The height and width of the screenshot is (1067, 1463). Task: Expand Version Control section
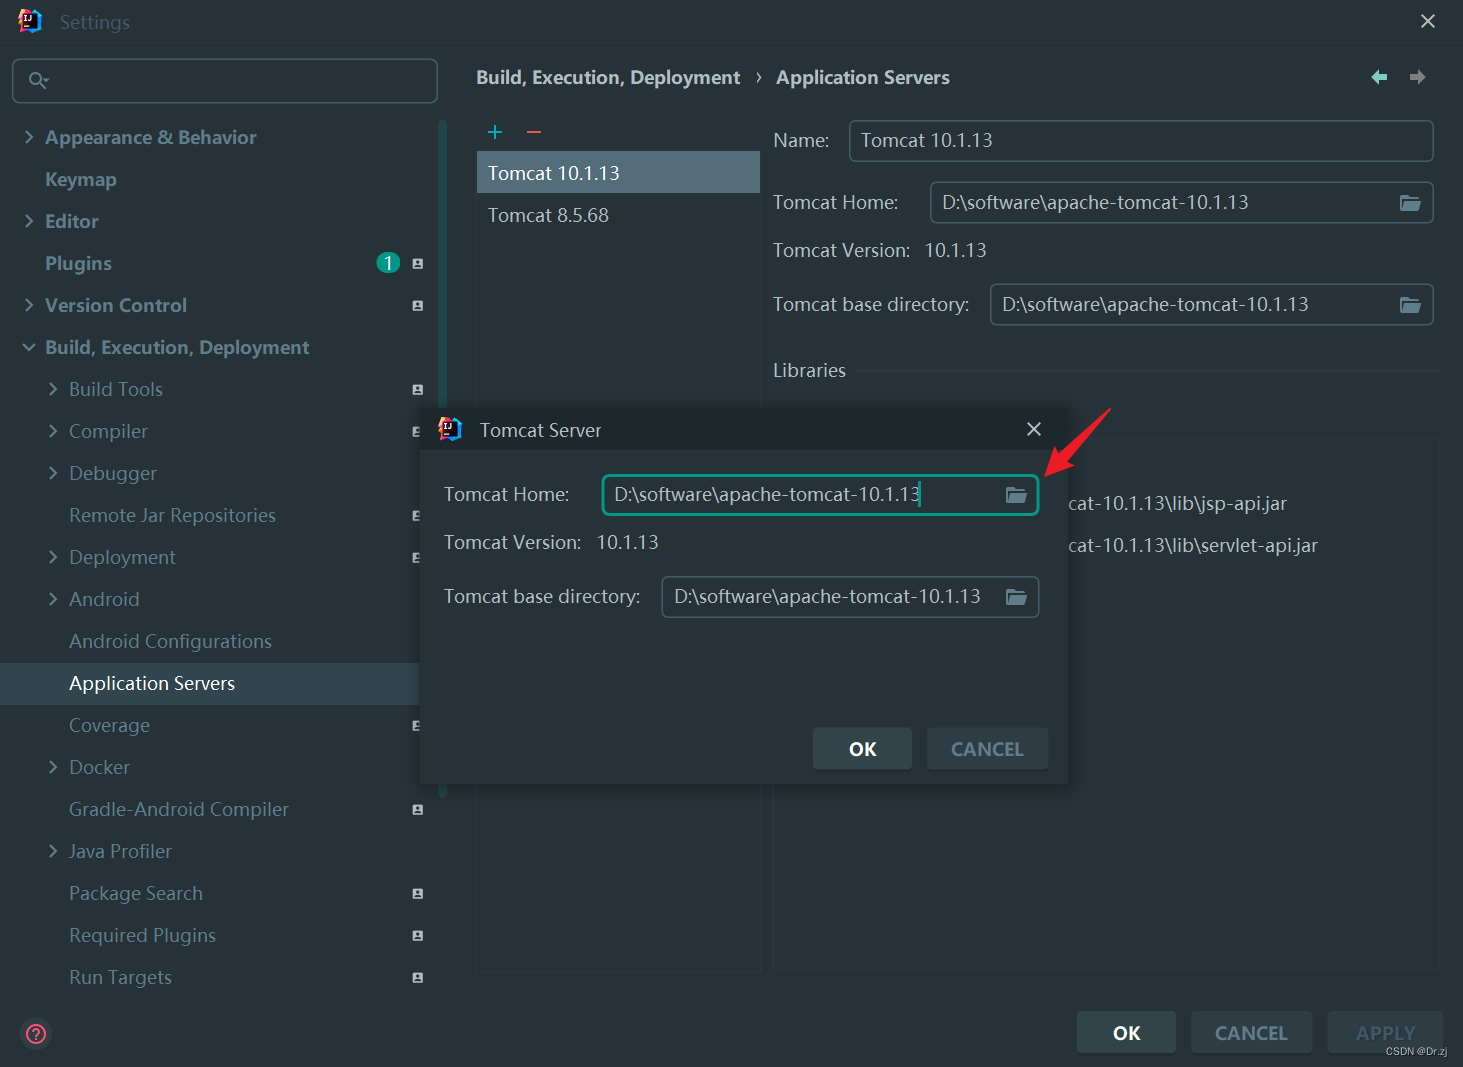(29, 305)
